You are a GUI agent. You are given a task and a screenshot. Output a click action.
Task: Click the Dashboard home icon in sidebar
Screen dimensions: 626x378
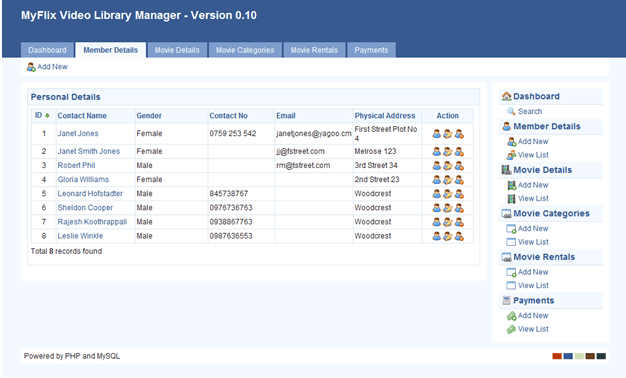coord(506,96)
